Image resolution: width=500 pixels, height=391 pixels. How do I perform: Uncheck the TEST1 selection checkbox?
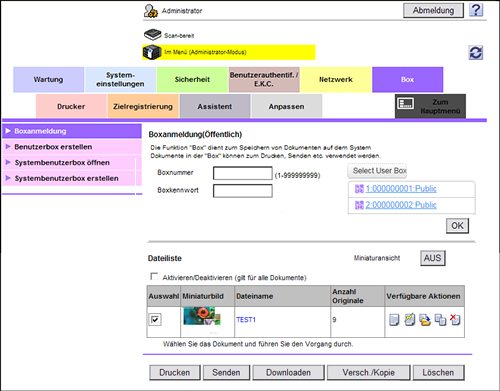click(x=155, y=320)
